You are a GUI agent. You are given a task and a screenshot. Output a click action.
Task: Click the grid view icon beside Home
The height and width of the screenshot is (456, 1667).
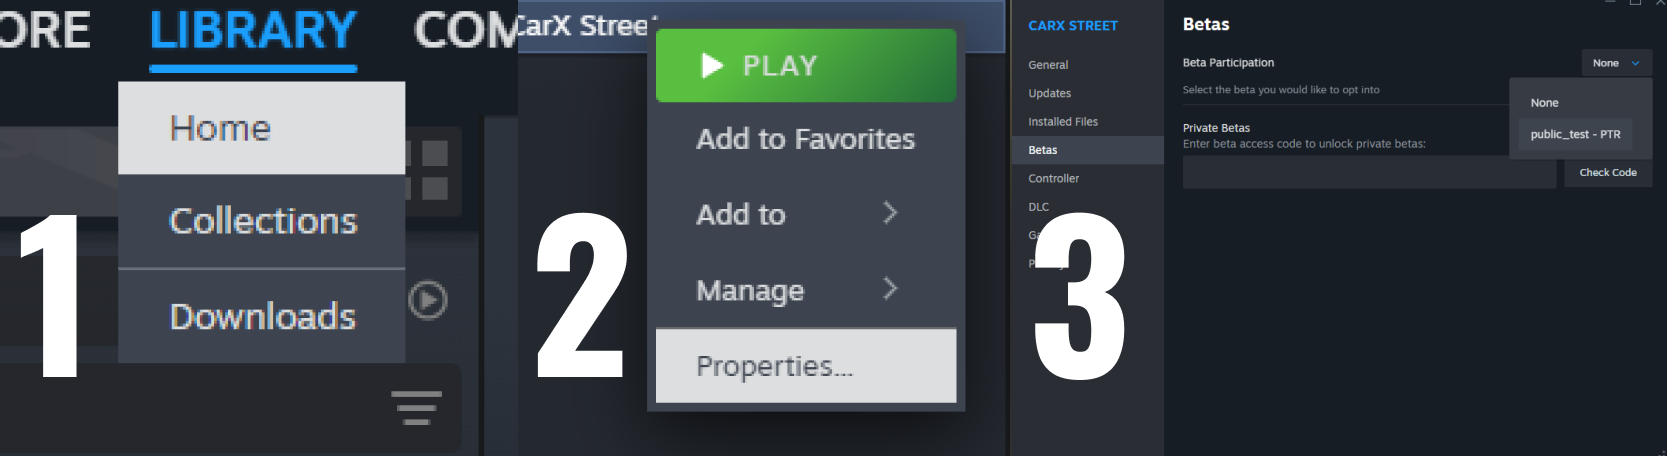(430, 171)
